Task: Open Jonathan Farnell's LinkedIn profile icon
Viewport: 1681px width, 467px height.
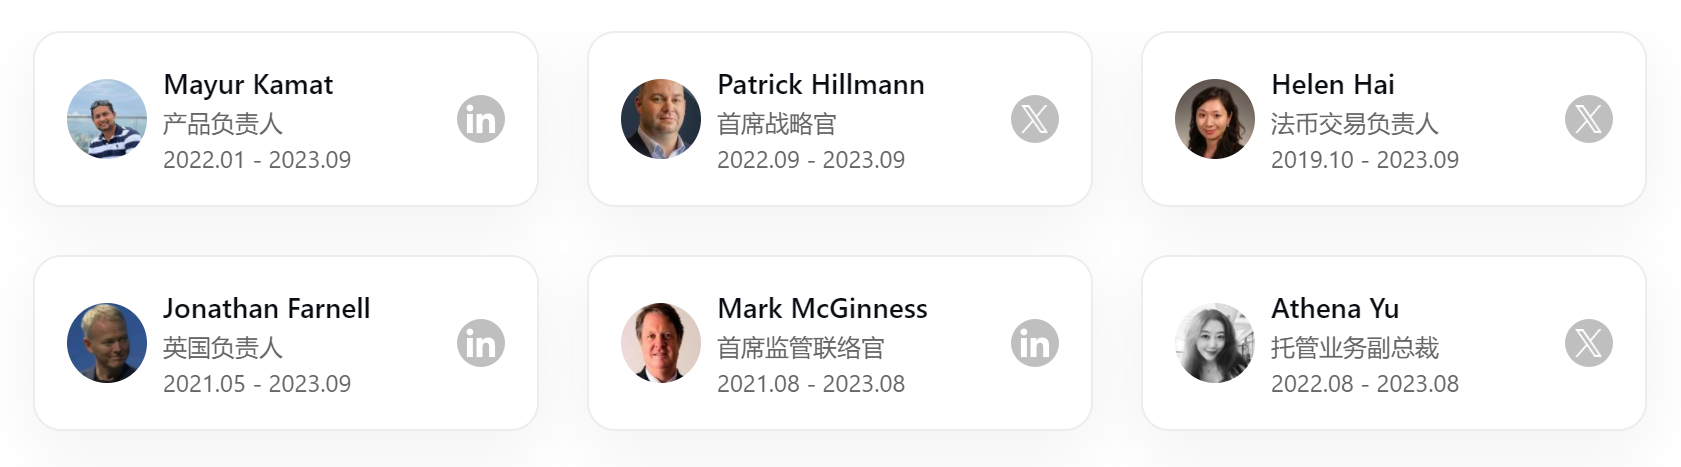Action: (x=481, y=344)
